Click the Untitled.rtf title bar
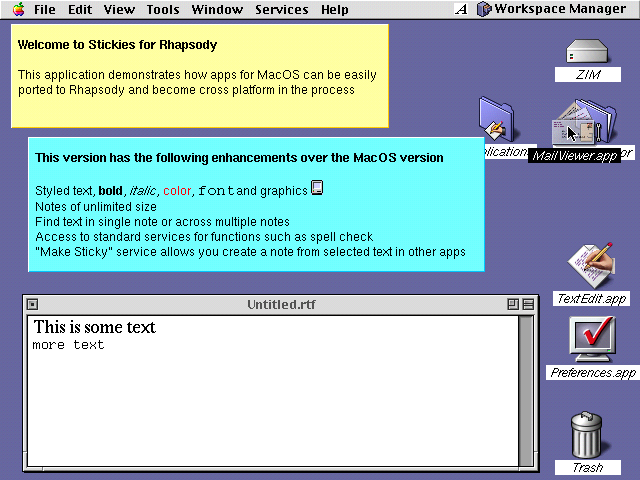640x480 pixels. 281,304
